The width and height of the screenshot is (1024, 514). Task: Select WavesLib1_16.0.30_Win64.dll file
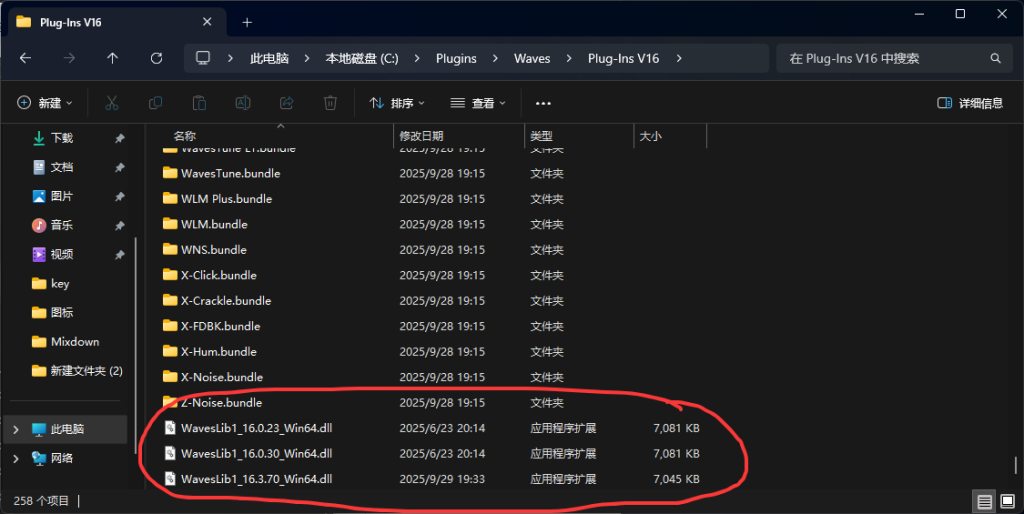257,453
